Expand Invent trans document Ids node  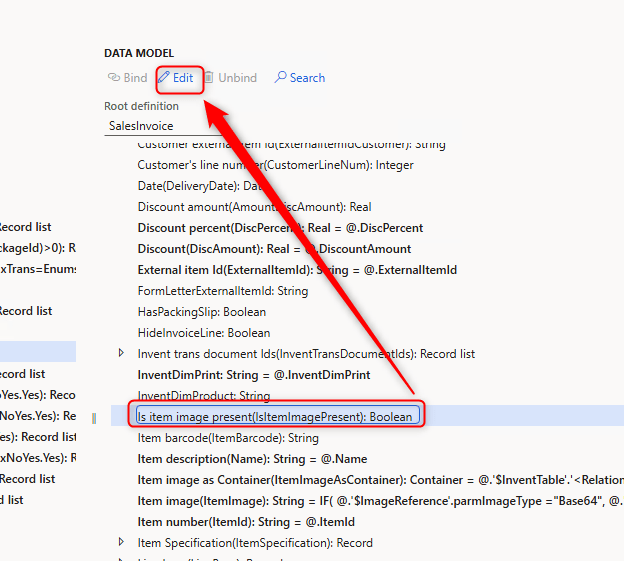[x=122, y=353]
